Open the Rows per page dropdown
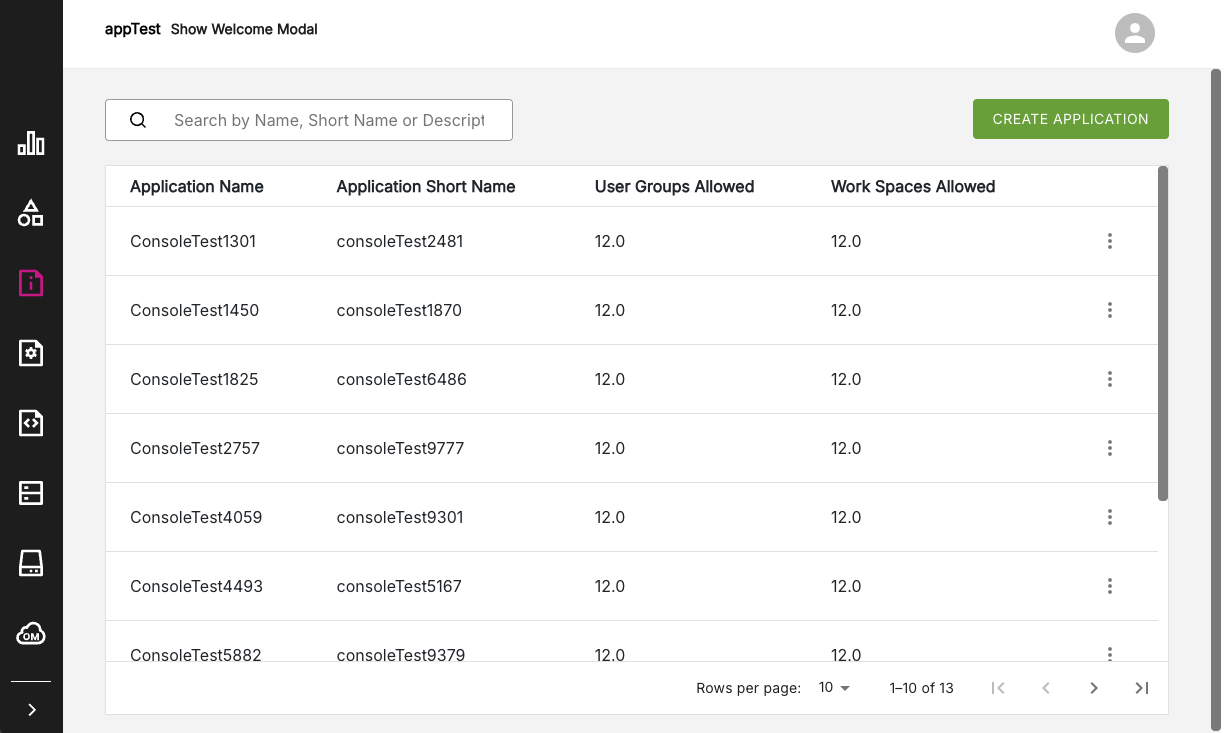This screenshot has width=1227, height=733. coord(834,688)
